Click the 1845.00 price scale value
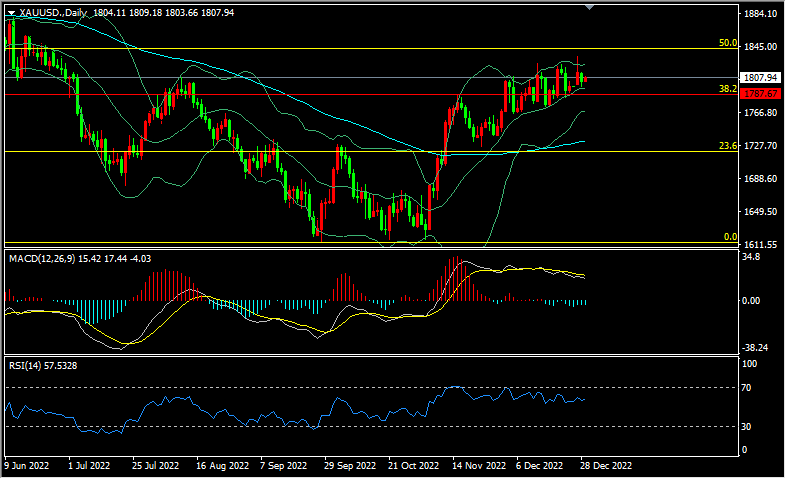The height and width of the screenshot is (479, 786). [x=761, y=46]
